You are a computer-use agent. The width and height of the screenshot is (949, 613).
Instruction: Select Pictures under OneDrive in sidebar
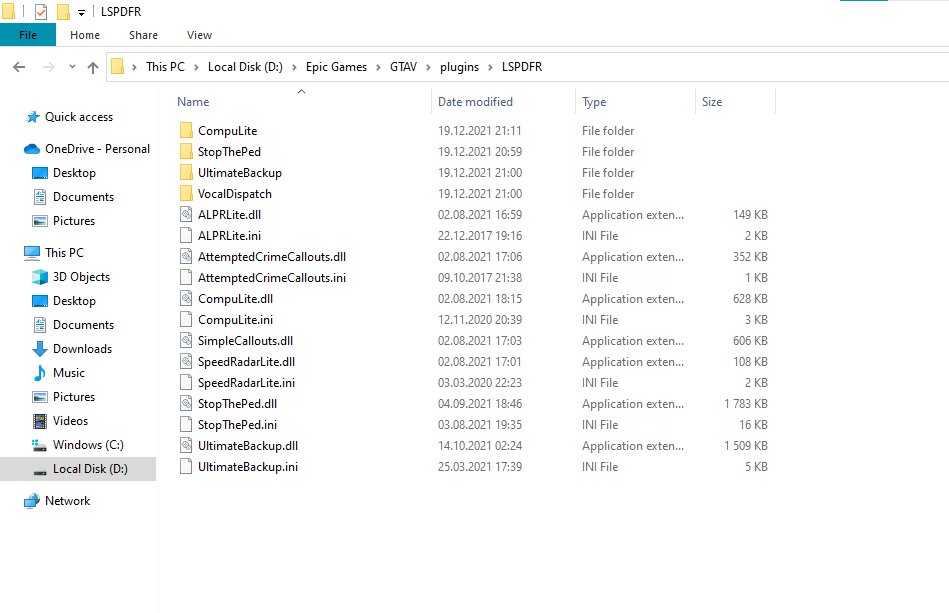click(74, 221)
